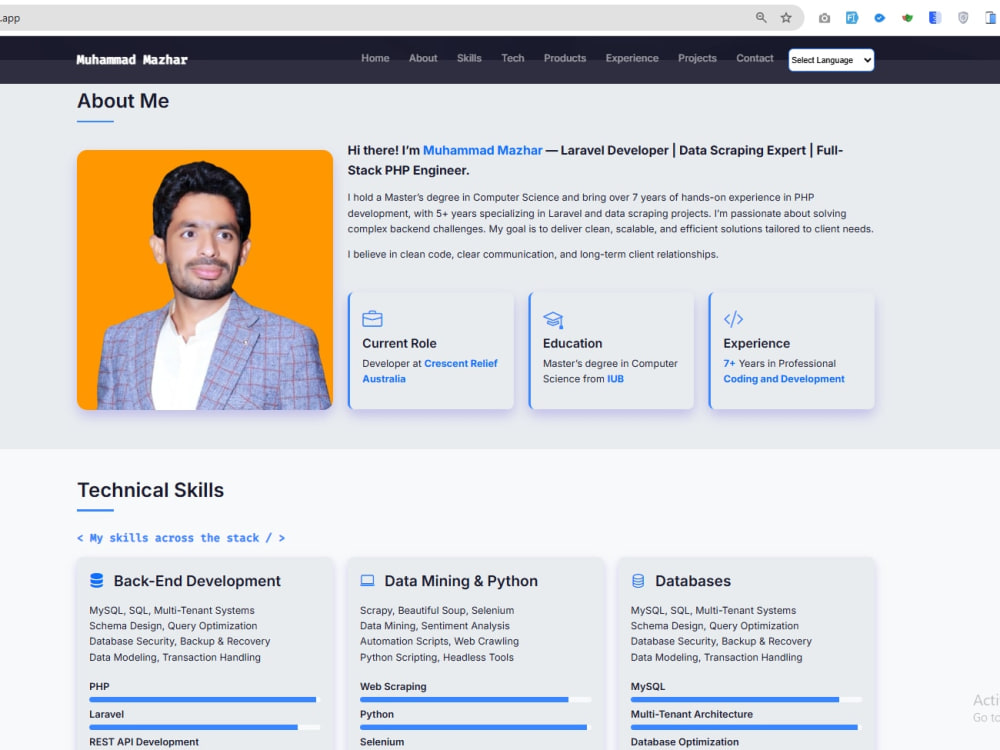This screenshot has height=750, width=1000.
Task: Click the PHP skill progress bar
Action: pos(205,700)
